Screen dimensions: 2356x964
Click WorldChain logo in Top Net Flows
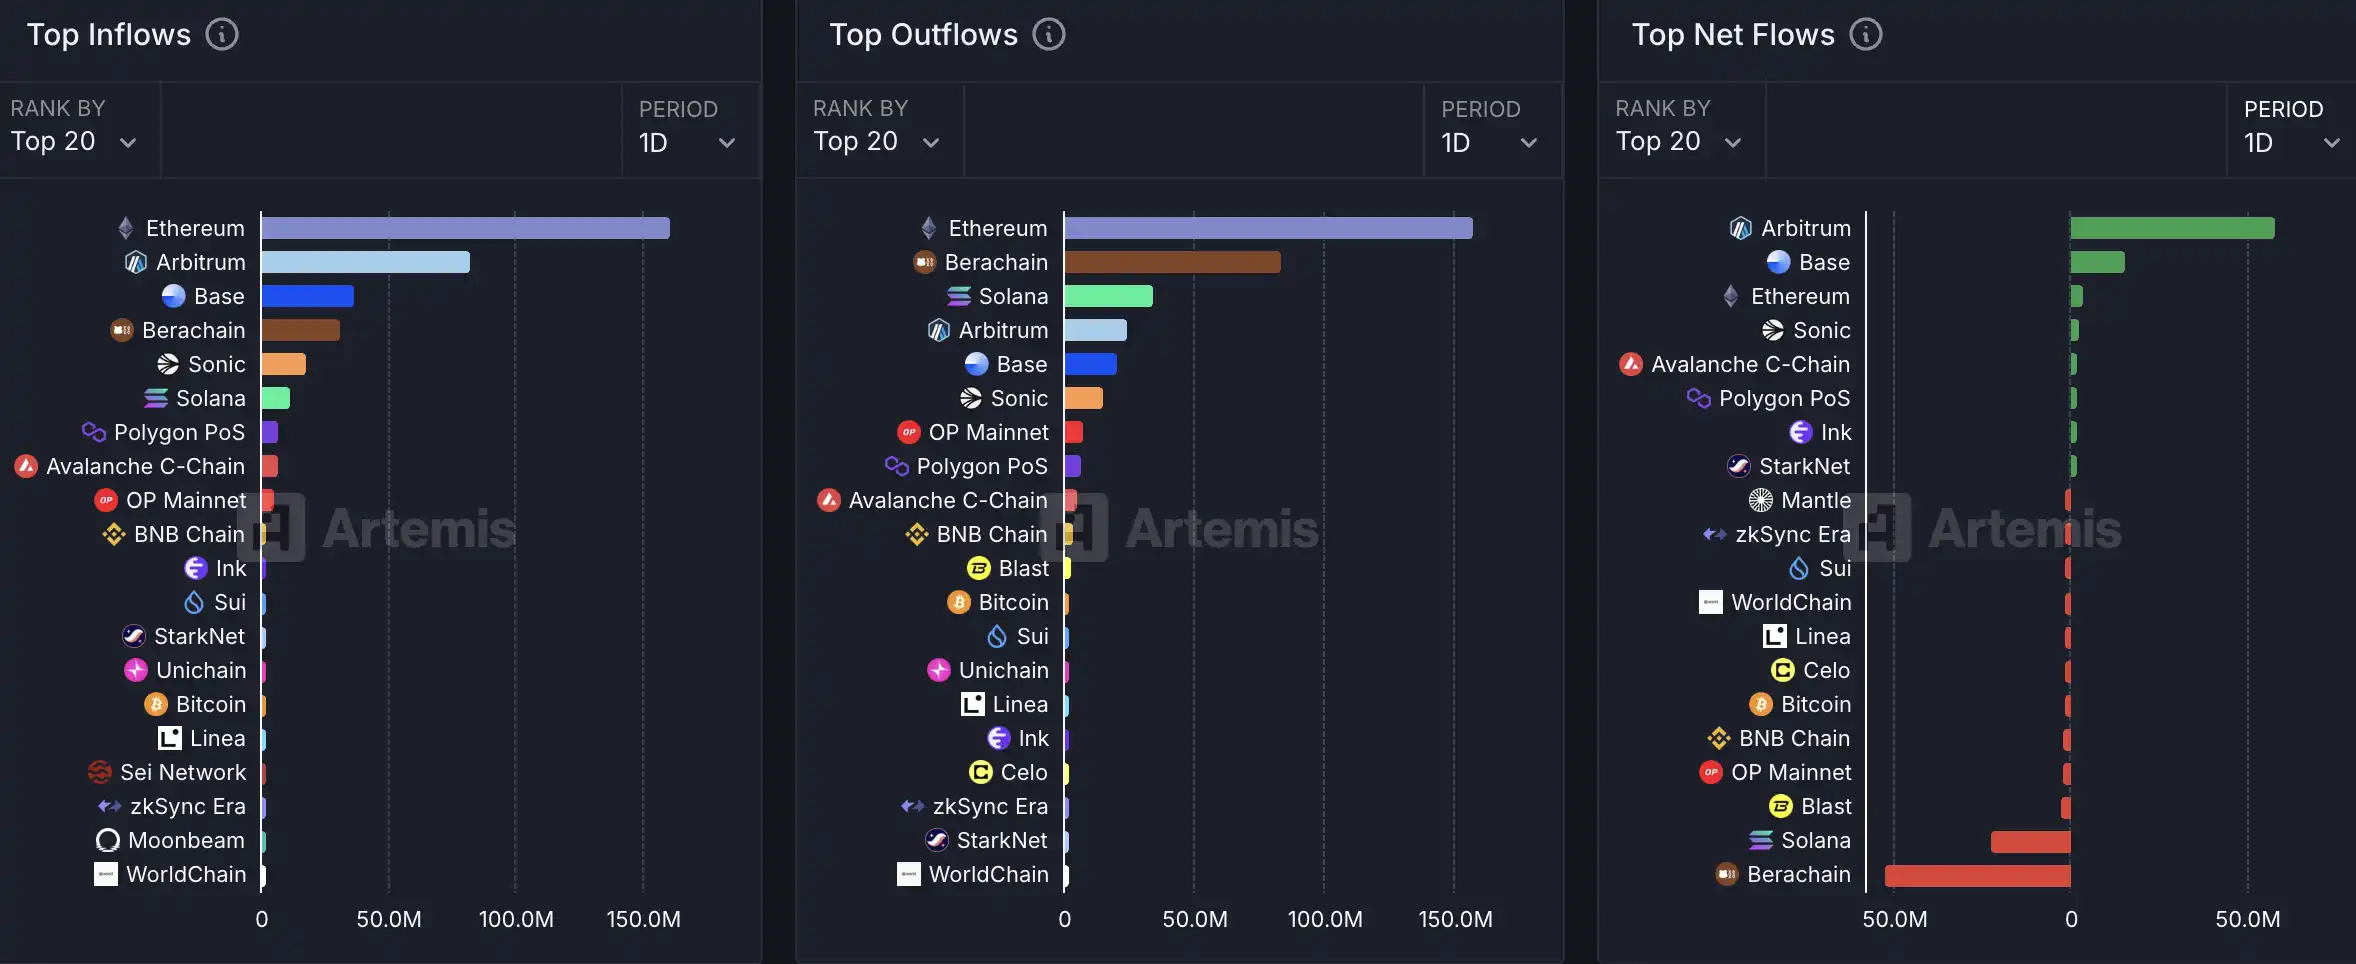(x=1711, y=602)
